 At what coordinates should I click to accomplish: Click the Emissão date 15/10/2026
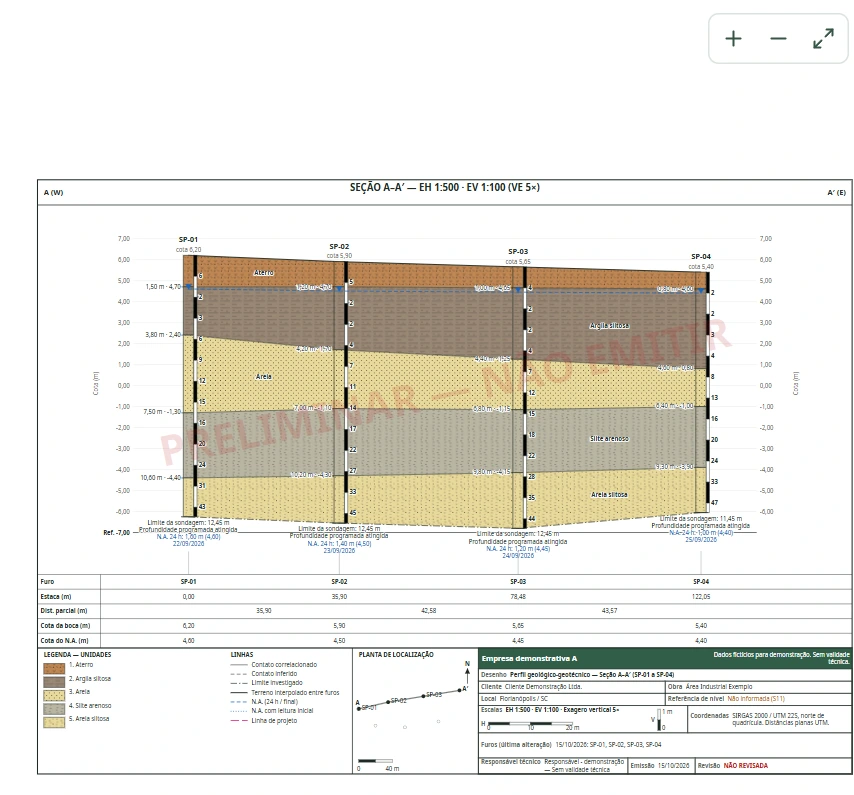point(673,766)
